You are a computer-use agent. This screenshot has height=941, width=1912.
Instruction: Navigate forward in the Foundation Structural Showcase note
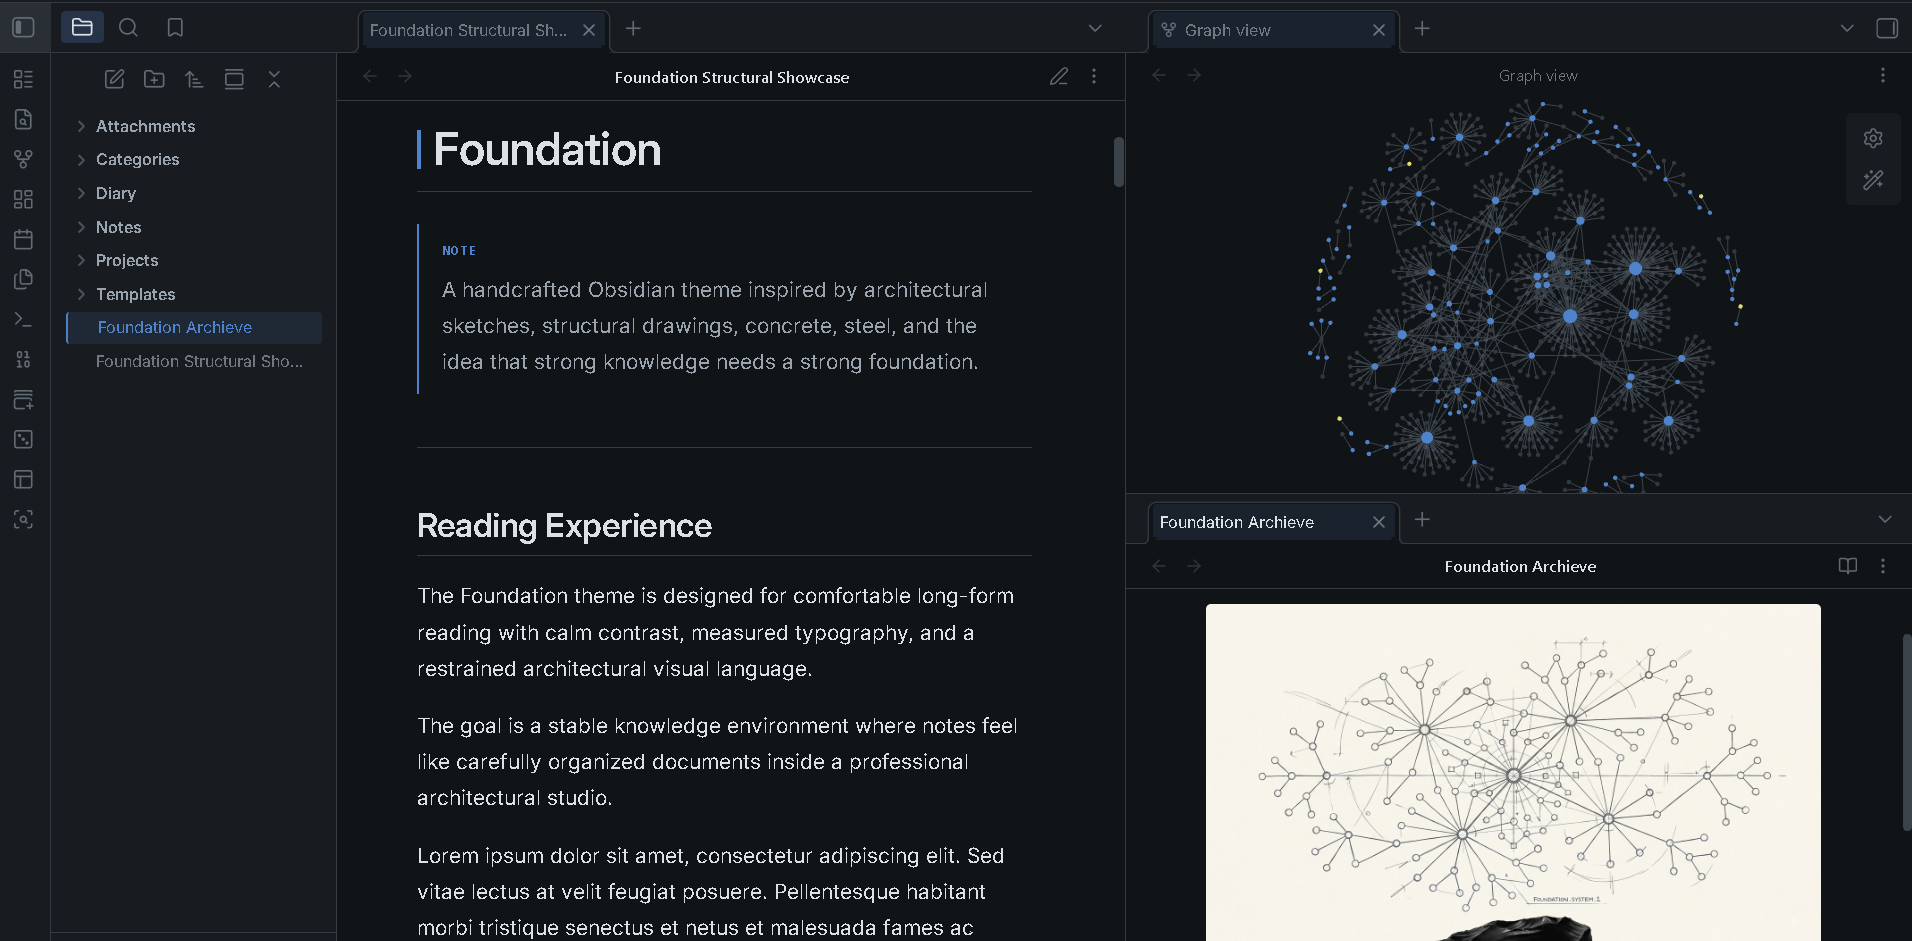[405, 76]
